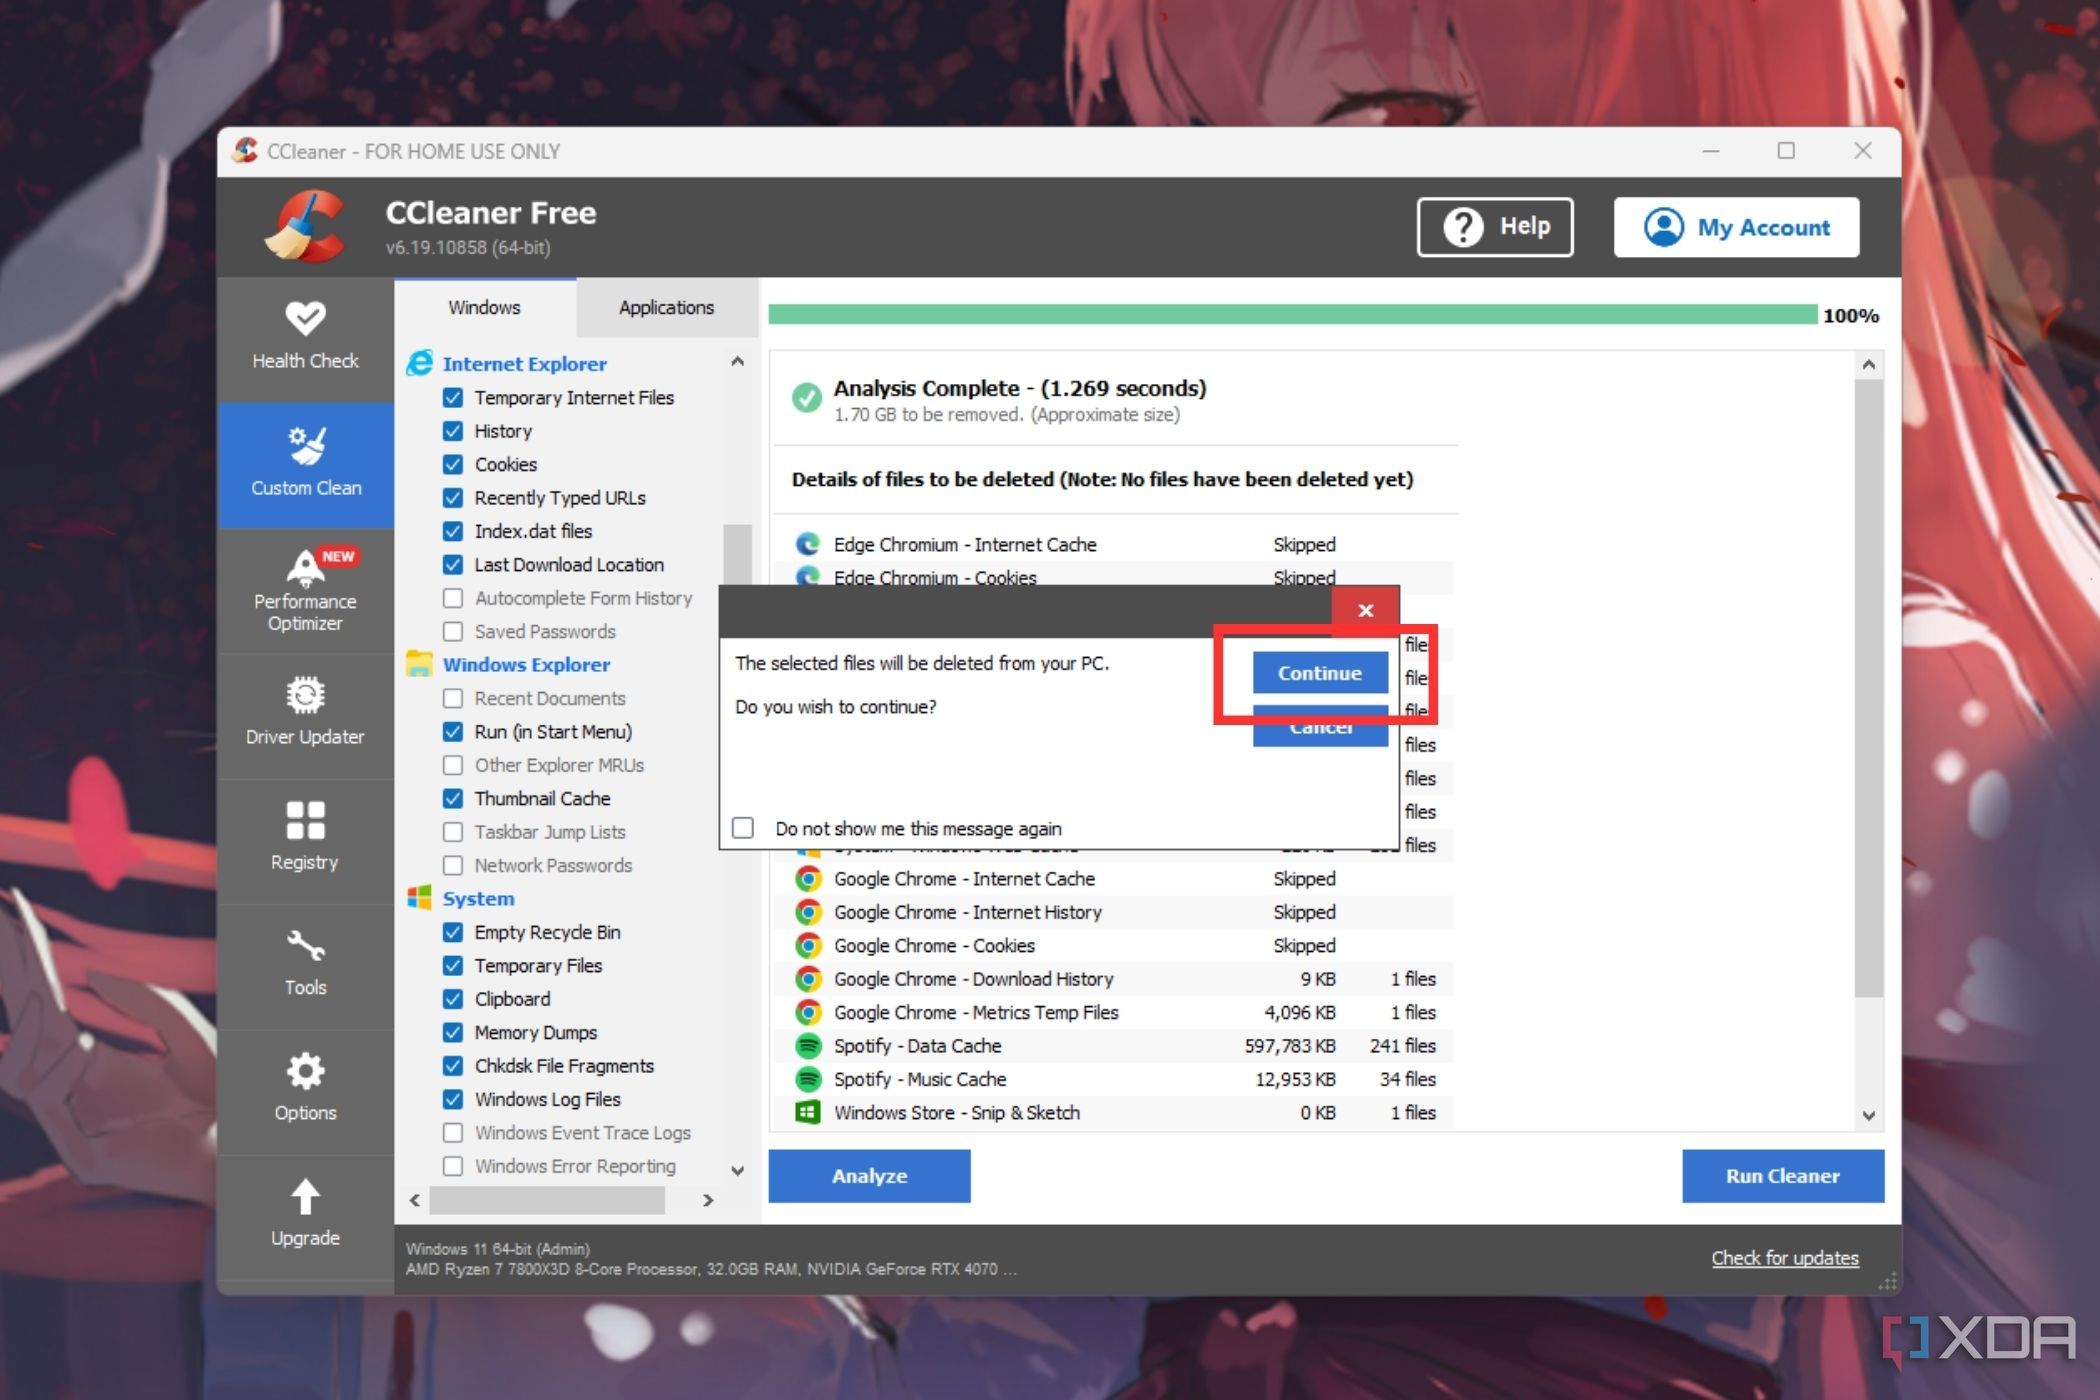2100x1400 pixels.
Task: Click the Check for updates link
Action: (1784, 1257)
